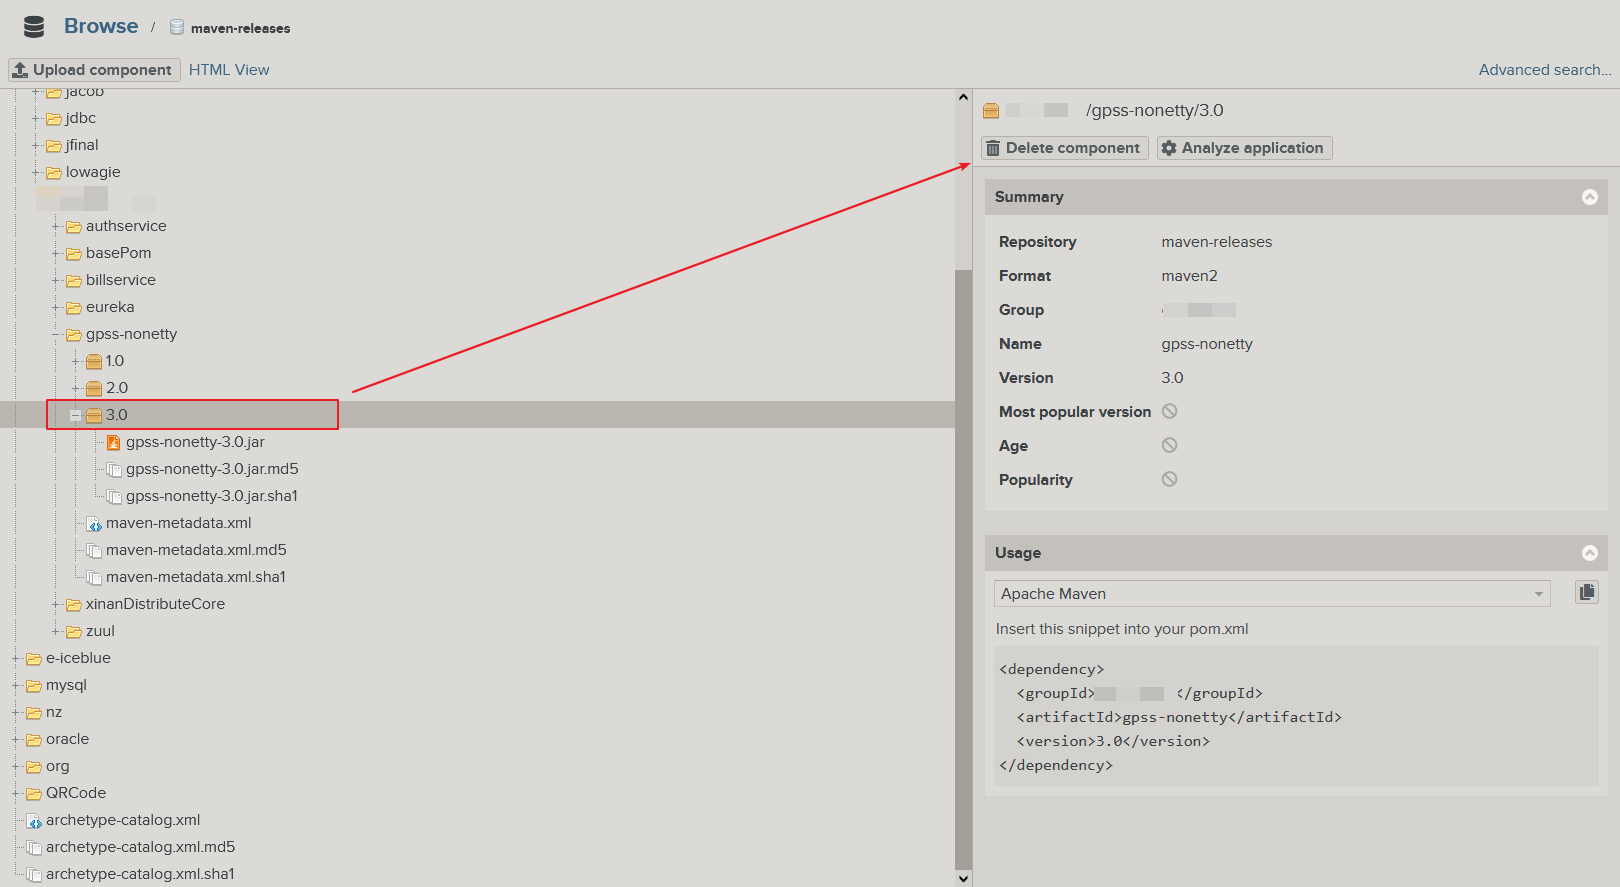
Task: Click the maven-metadata.xml file icon
Action: point(94,523)
